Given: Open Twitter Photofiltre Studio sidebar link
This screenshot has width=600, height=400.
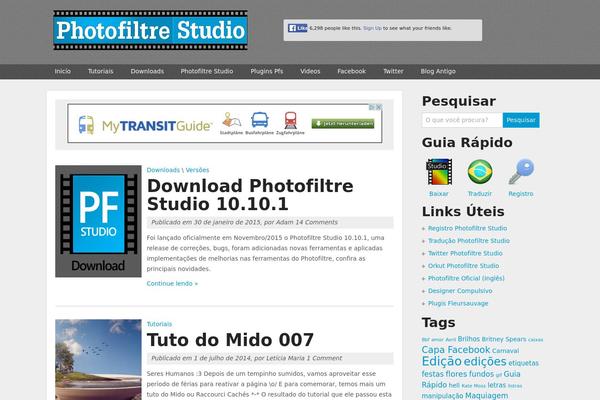Looking at the screenshot, I should pos(465,253).
